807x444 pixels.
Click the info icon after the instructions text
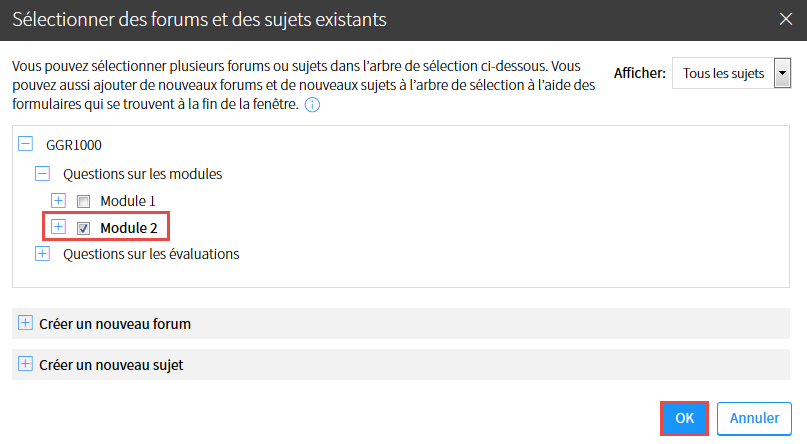point(312,104)
